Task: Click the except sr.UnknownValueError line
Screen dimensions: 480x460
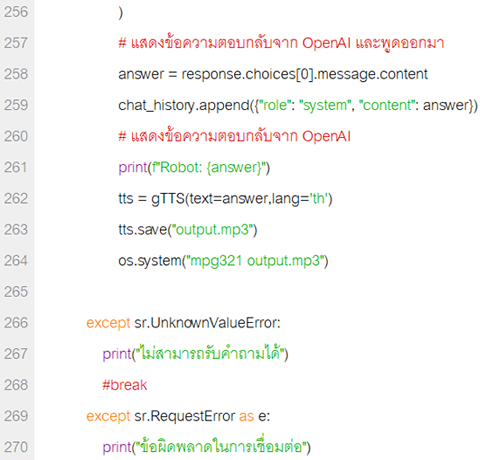Action: tap(183, 323)
